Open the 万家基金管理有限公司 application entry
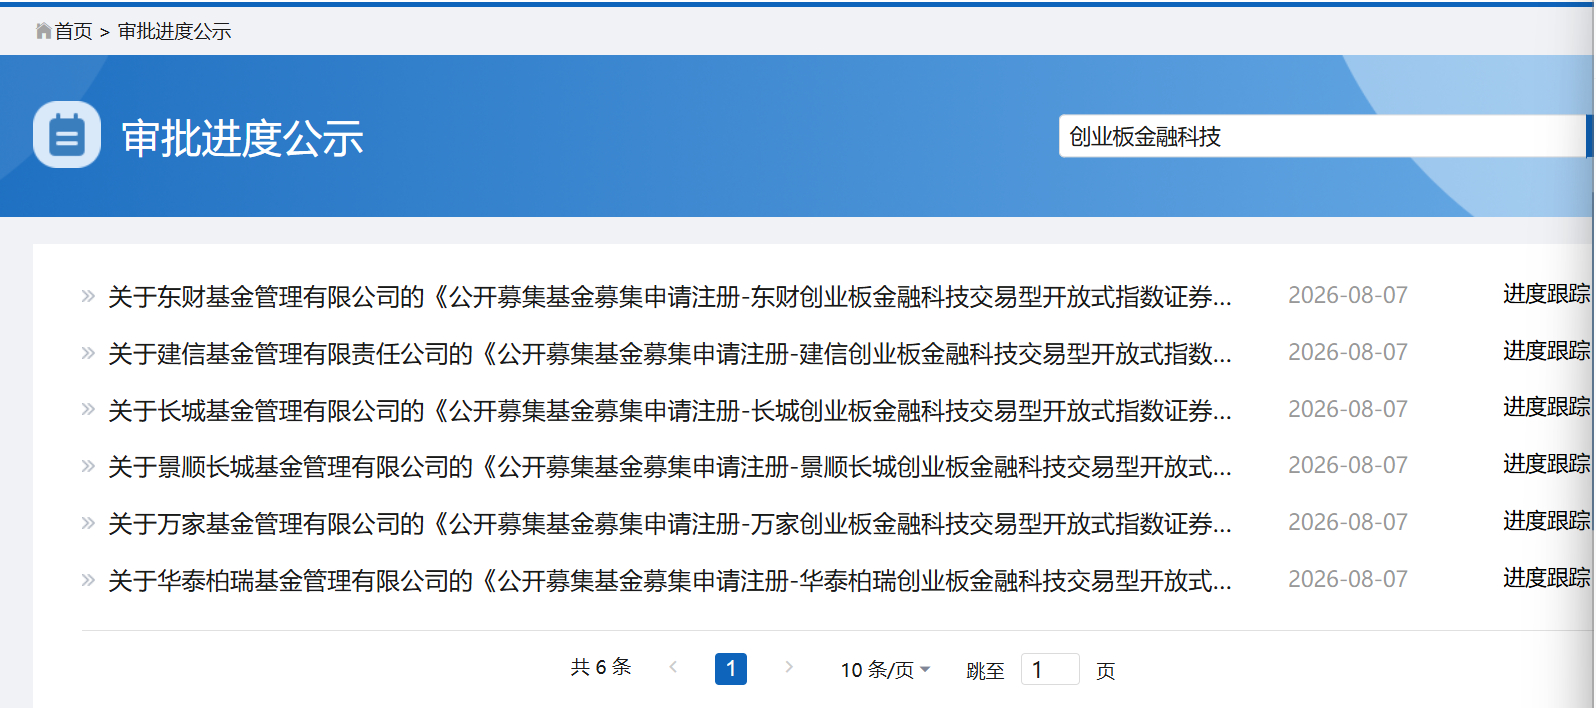This screenshot has height=708, width=1596. point(670,524)
